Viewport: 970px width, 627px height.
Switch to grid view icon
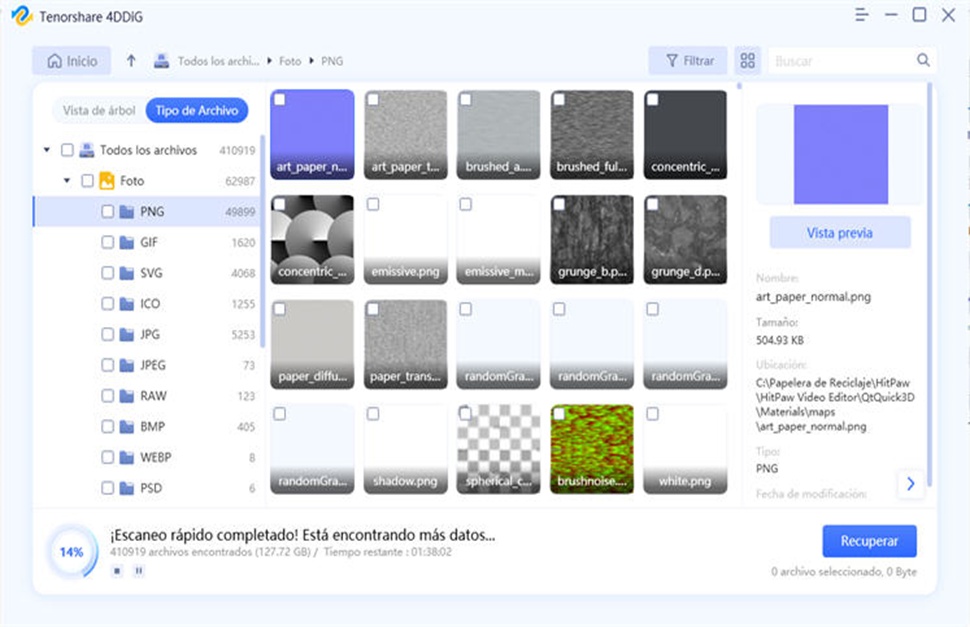point(747,61)
